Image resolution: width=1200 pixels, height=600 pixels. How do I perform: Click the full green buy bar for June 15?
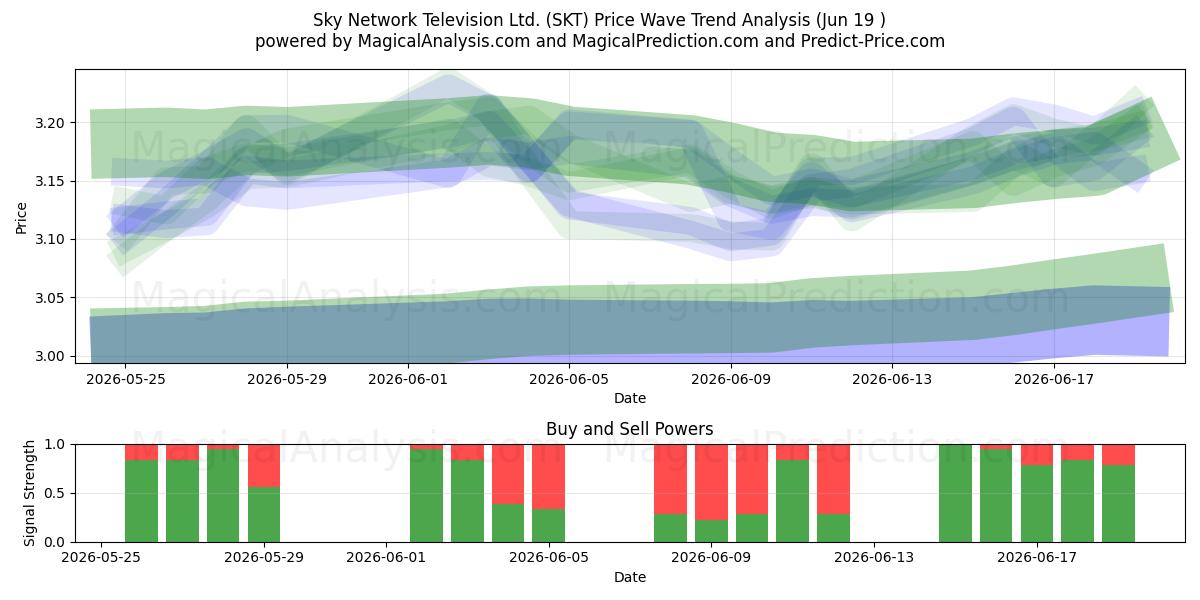coord(955,493)
